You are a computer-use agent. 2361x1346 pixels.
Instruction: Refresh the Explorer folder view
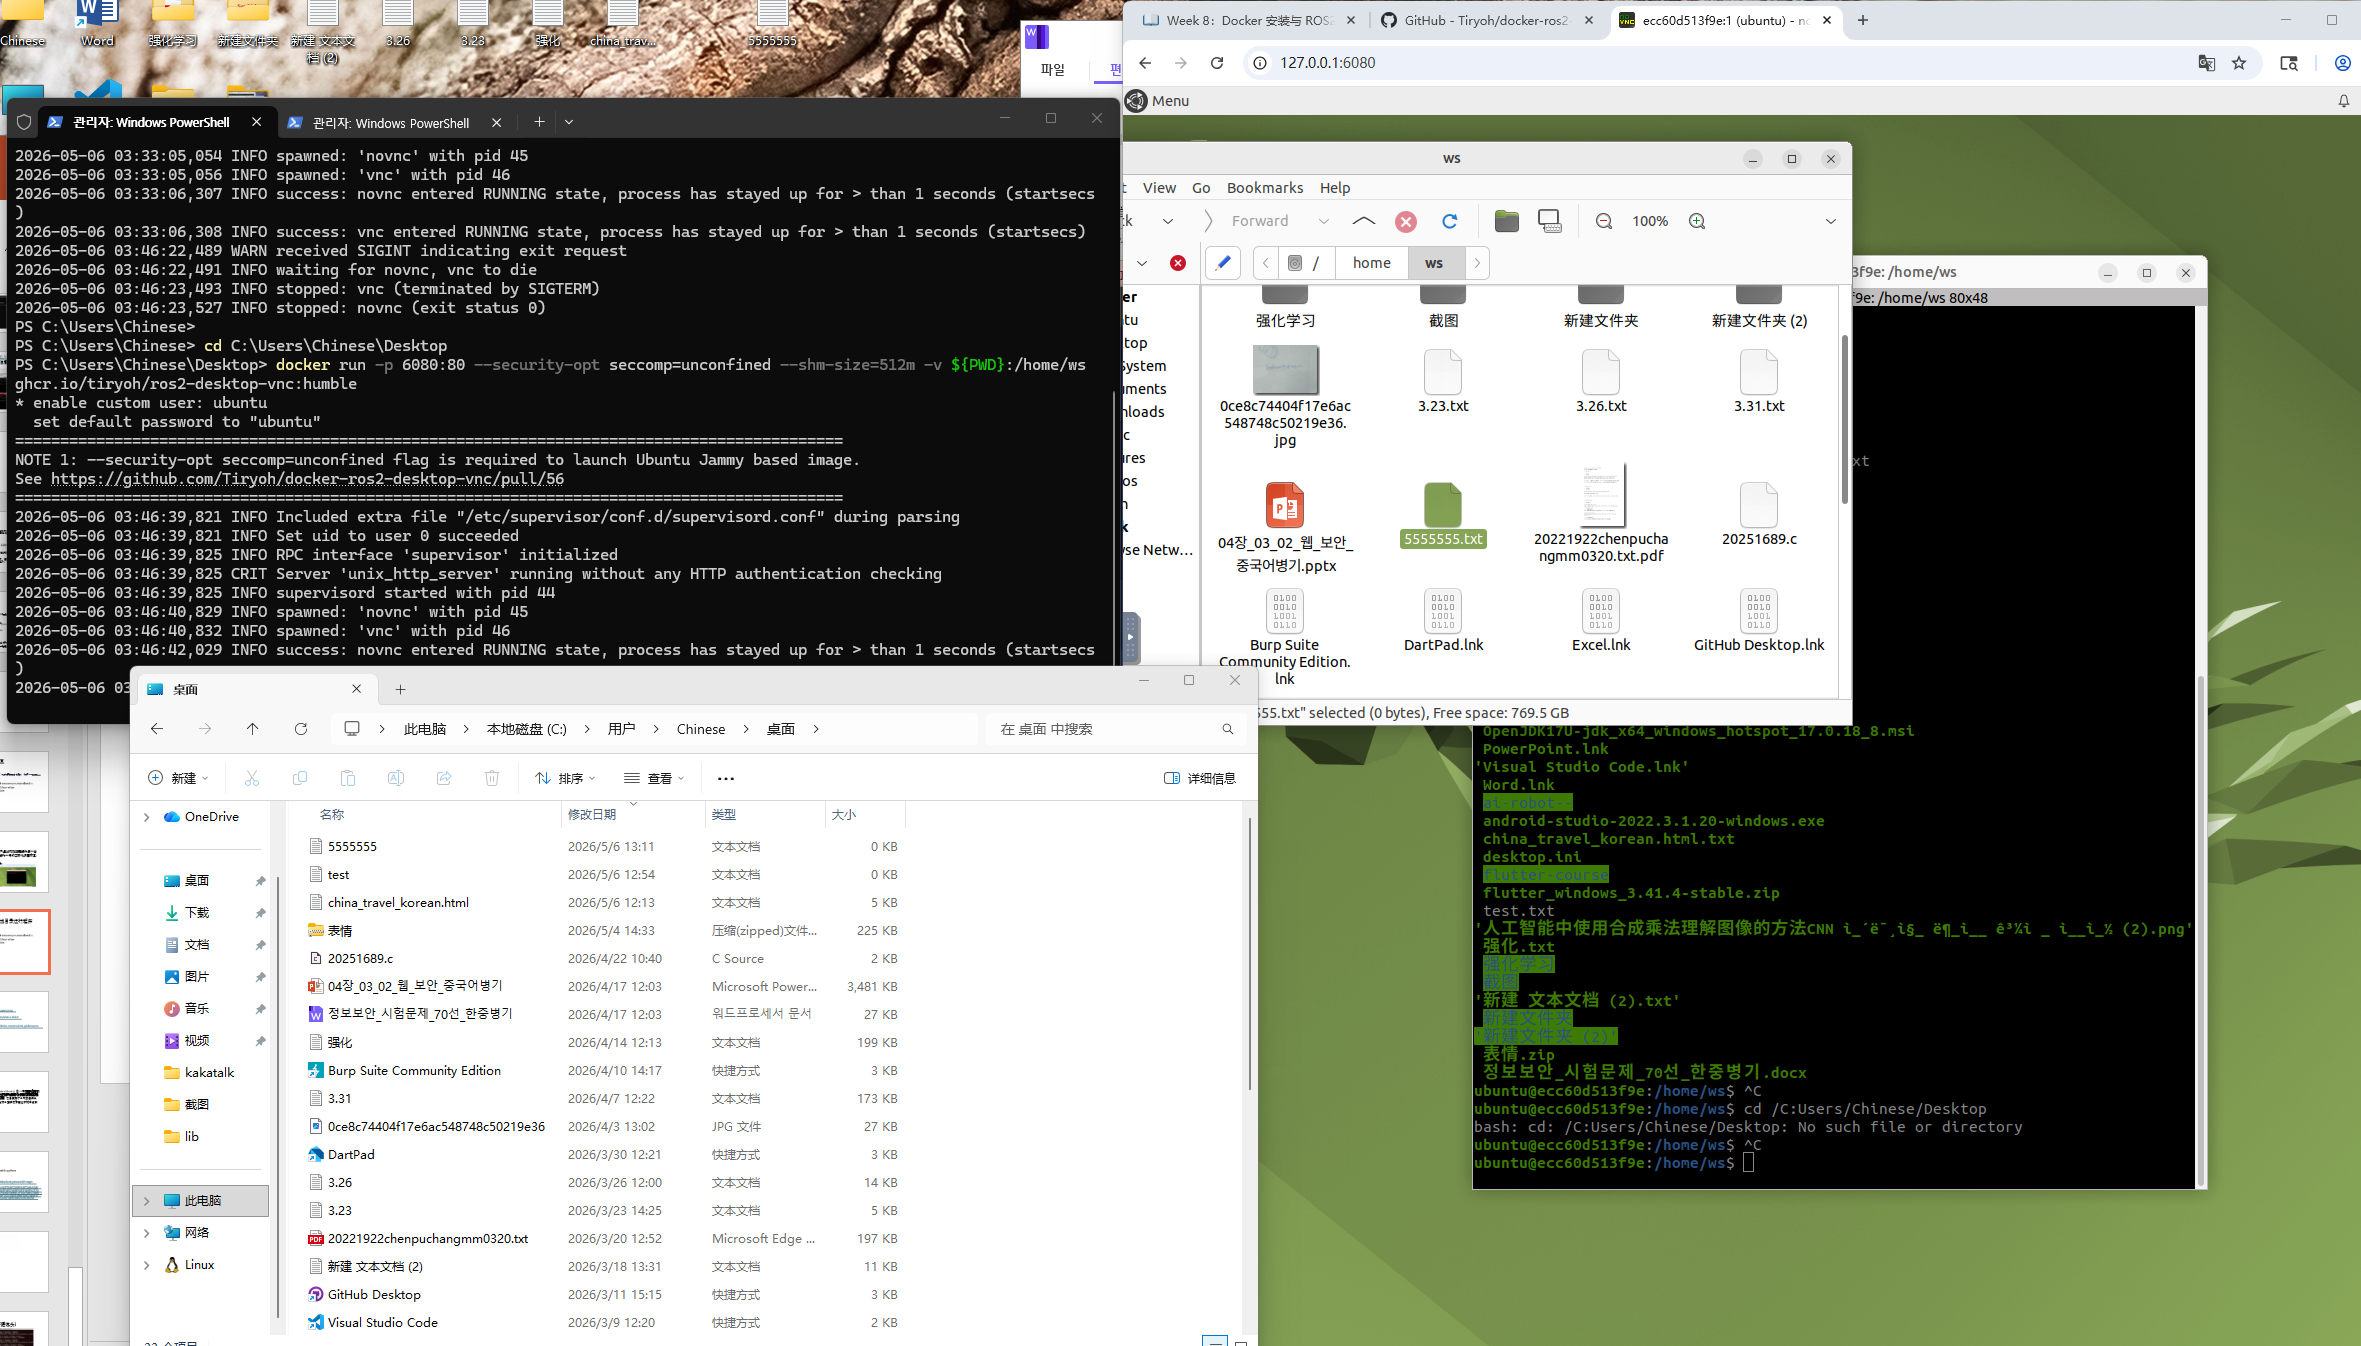click(300, 729)
